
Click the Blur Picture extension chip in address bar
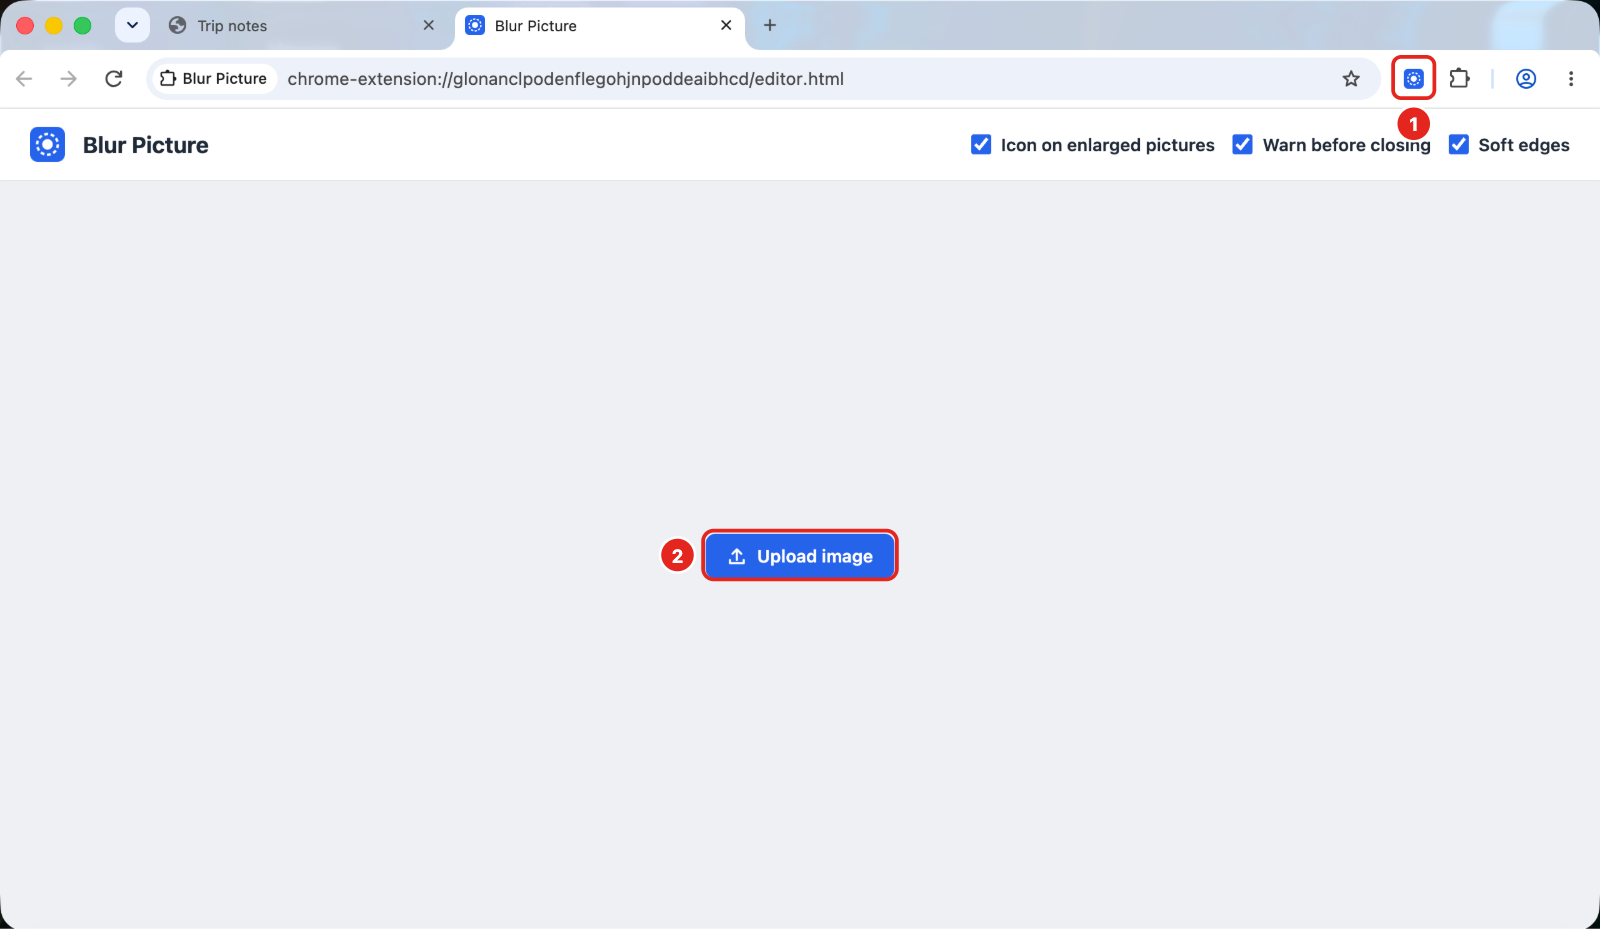pos(214,79)
